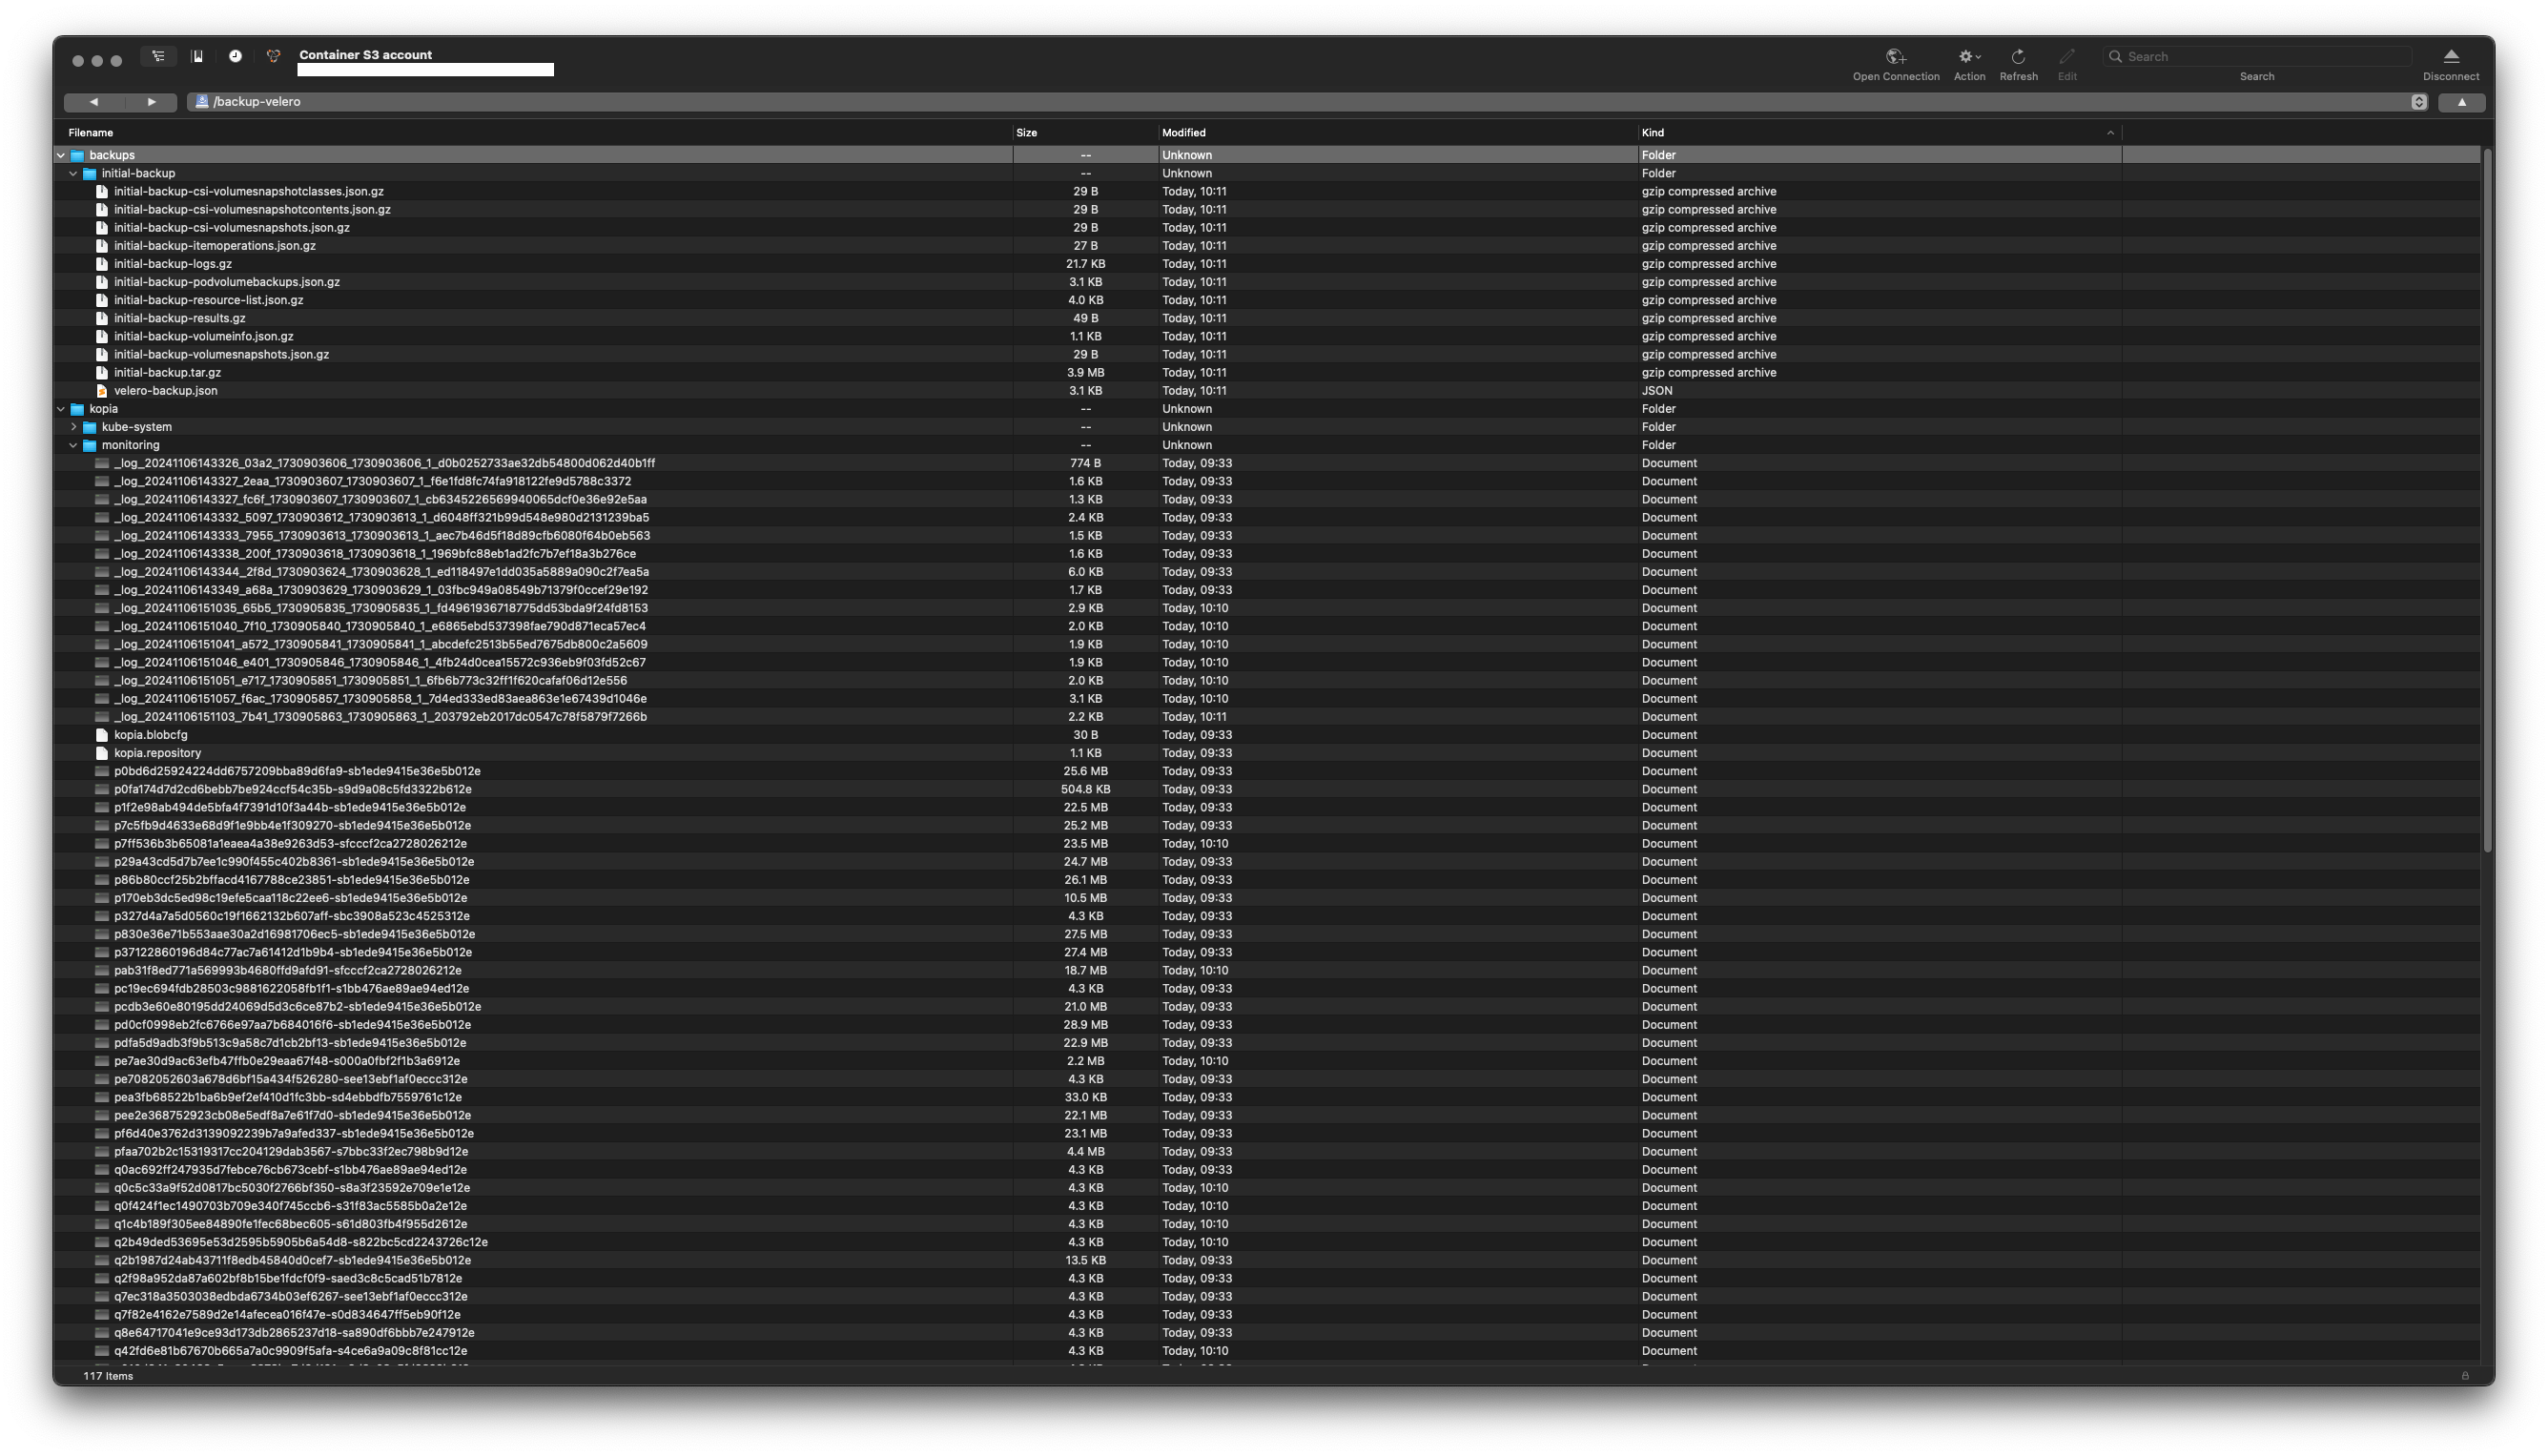Switch to the outline browser view

(158, 56)
